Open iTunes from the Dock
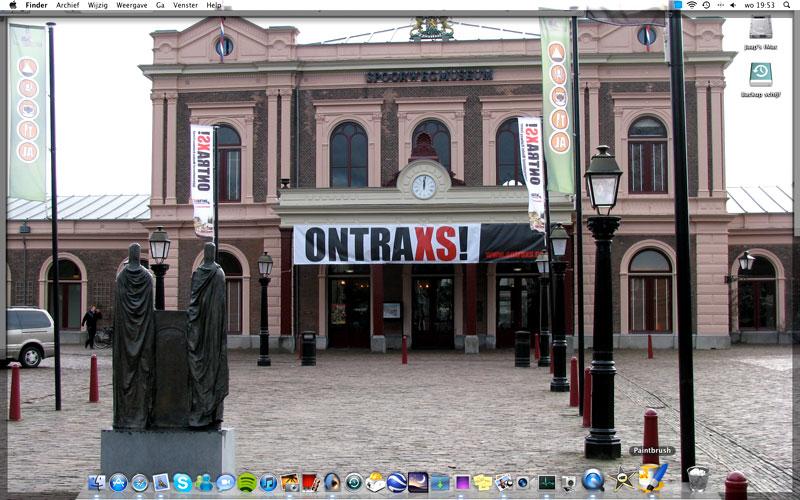The image size is (800, 500). (268, 482)
